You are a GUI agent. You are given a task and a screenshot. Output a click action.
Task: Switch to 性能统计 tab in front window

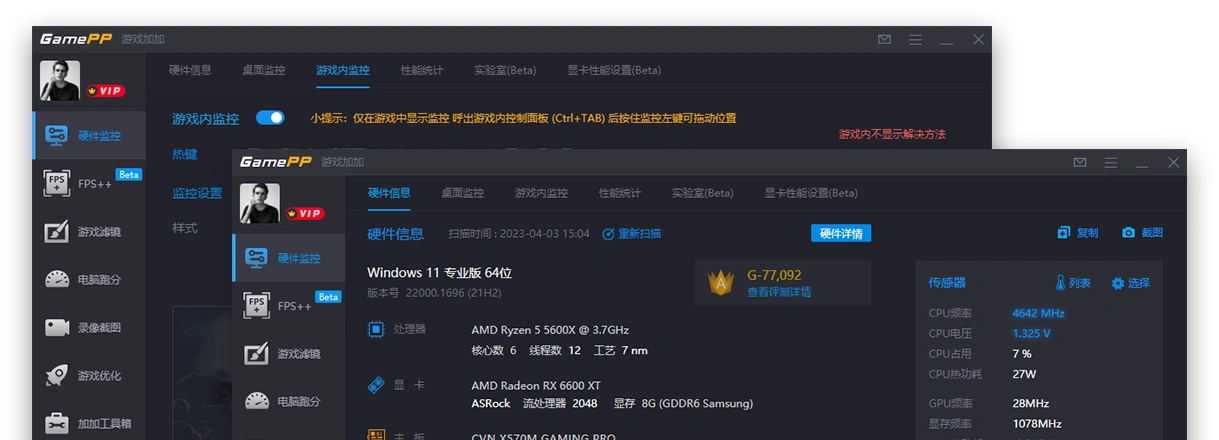point(620,193)
